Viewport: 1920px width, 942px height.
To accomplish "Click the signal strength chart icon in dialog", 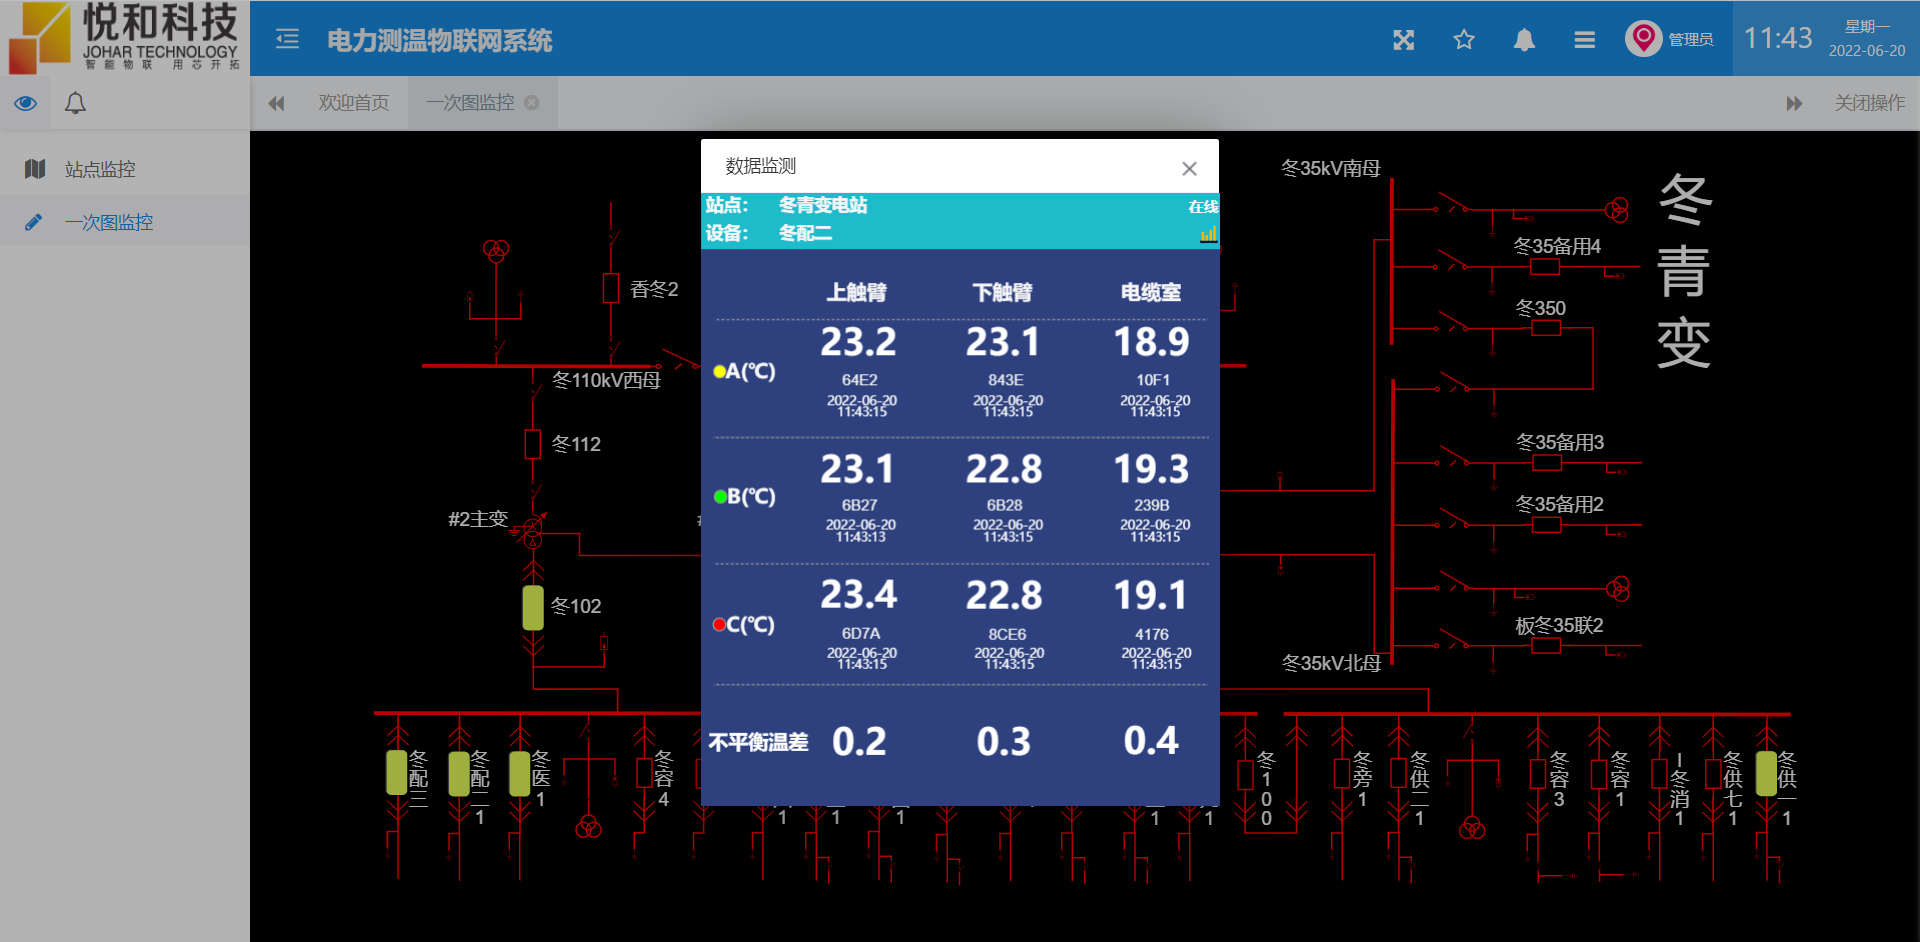I will [1208, 234].
